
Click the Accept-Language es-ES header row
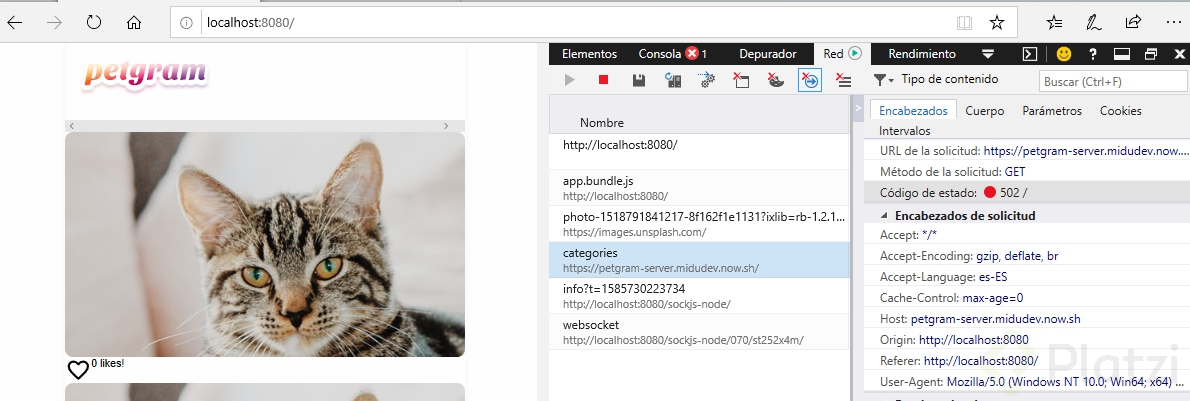click(x=1027, y=277)
